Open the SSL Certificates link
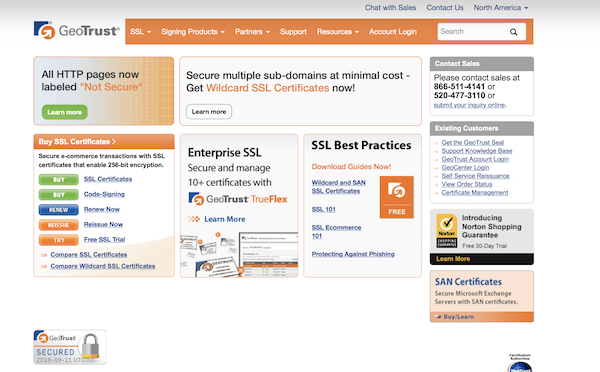 coord(108,179)
